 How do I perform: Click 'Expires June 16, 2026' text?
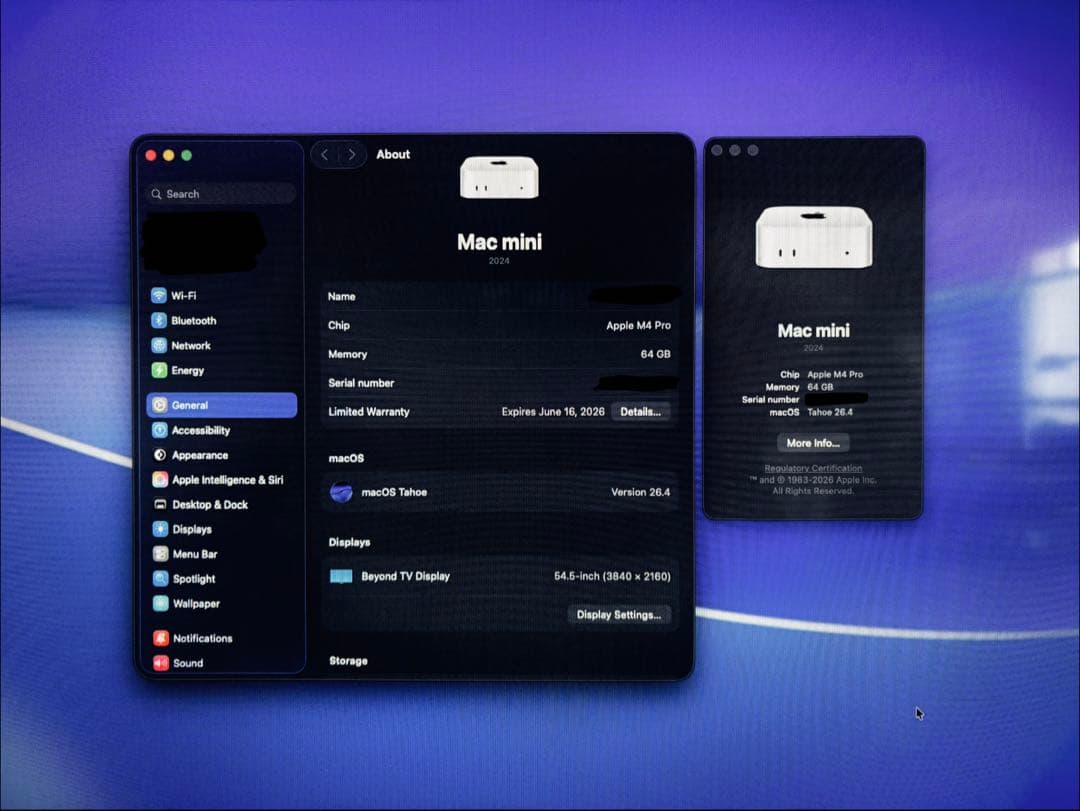(553, 411)
